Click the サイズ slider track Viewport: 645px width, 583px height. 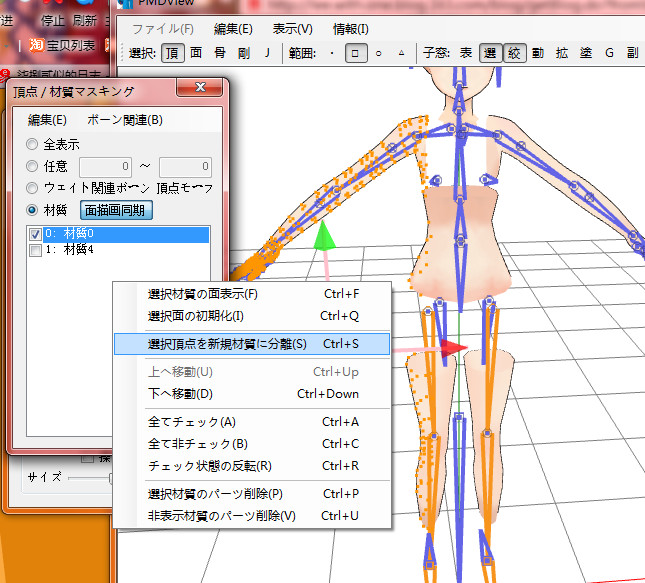click(x=90, y=478)
